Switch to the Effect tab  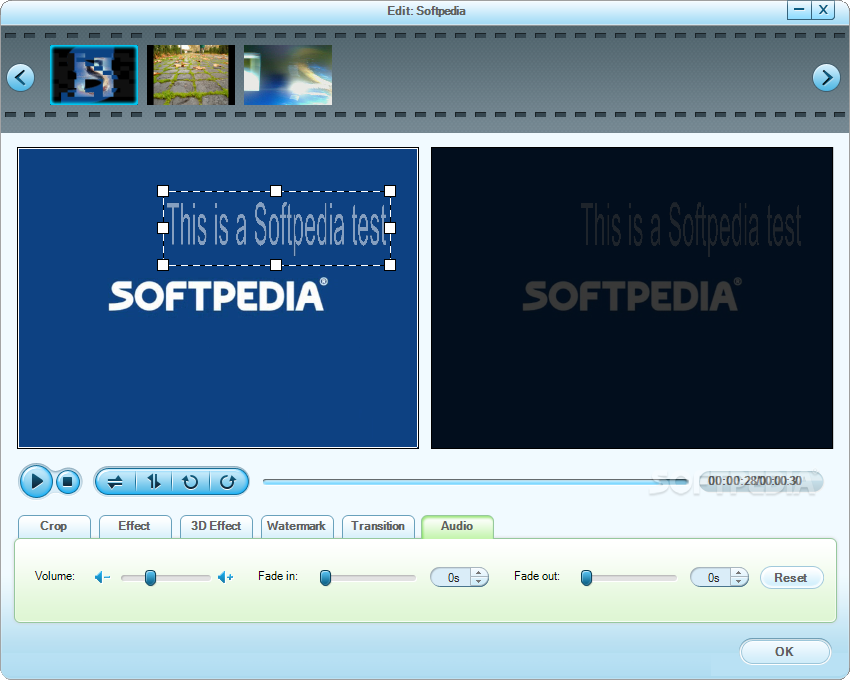pyautogui.click(x=134, y=526)
